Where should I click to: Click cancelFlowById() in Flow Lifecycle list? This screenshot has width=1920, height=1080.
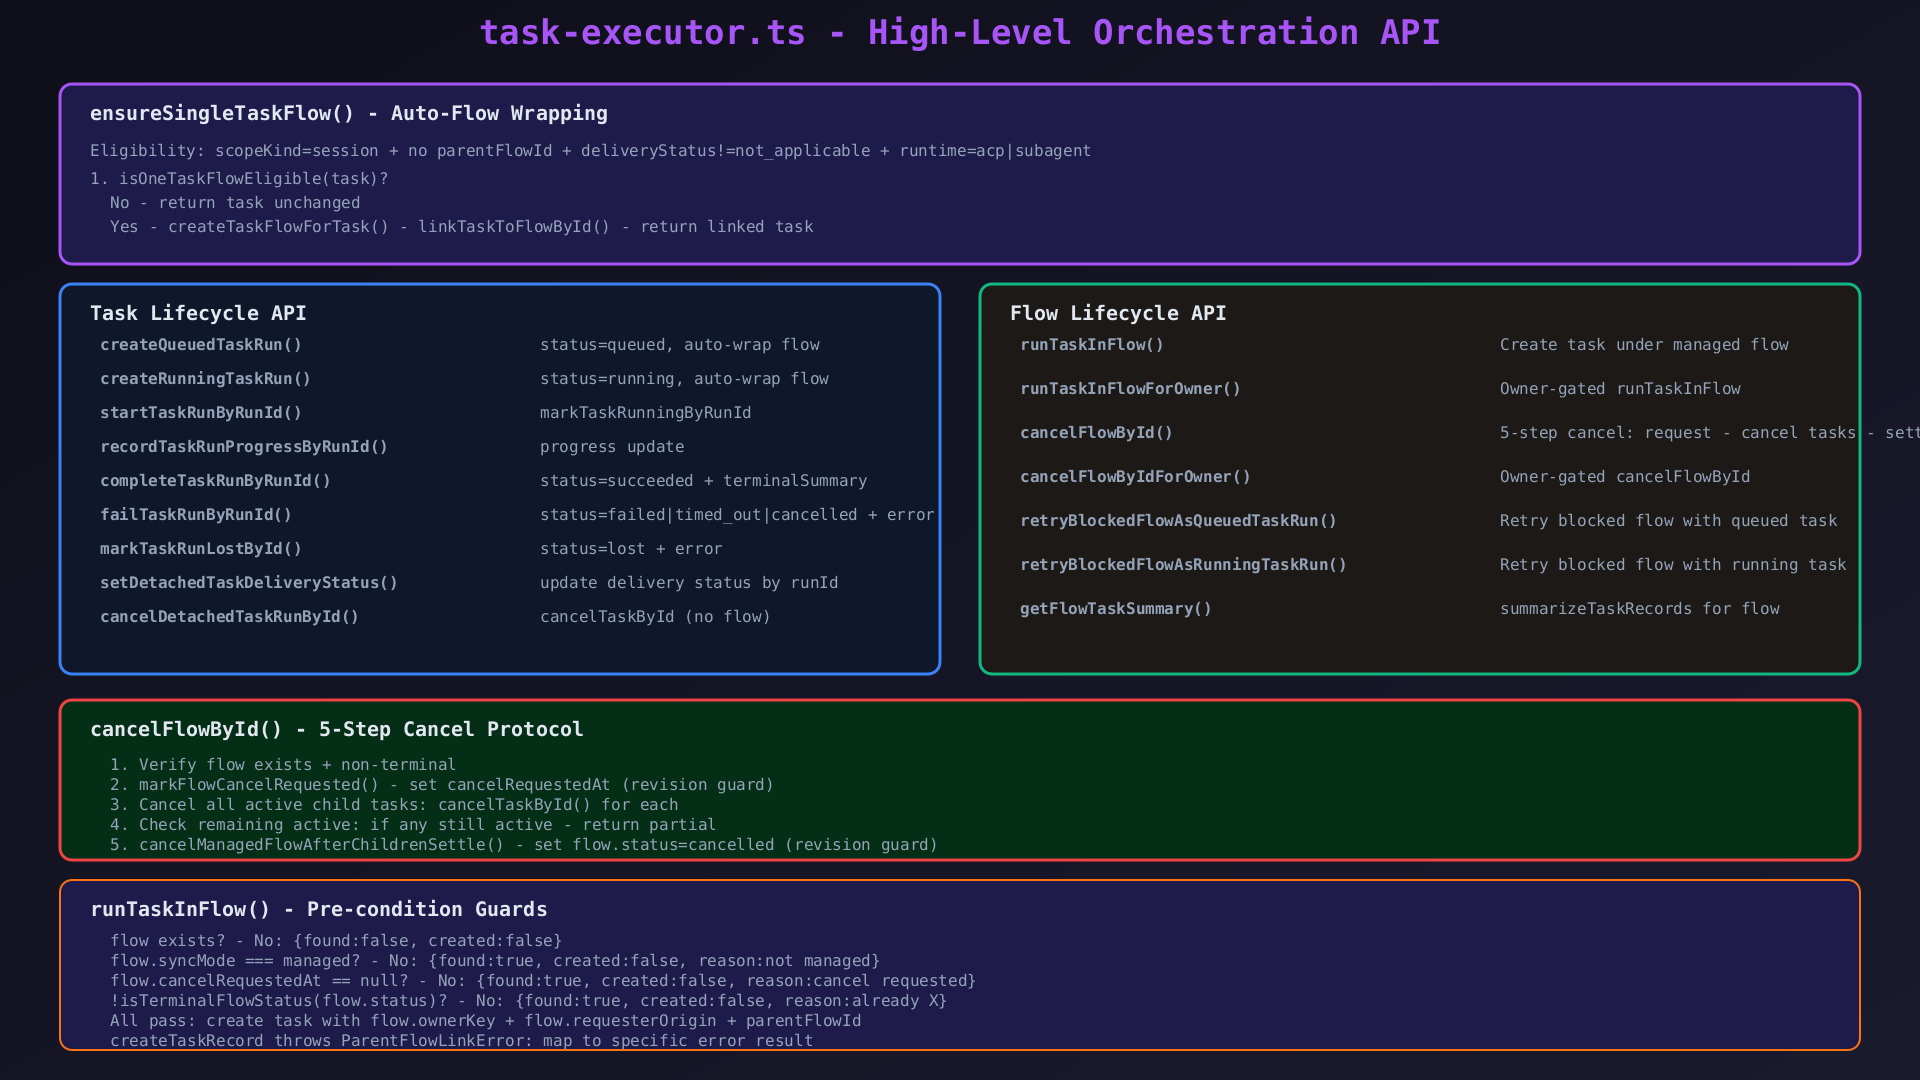[x=1096, y=433]
